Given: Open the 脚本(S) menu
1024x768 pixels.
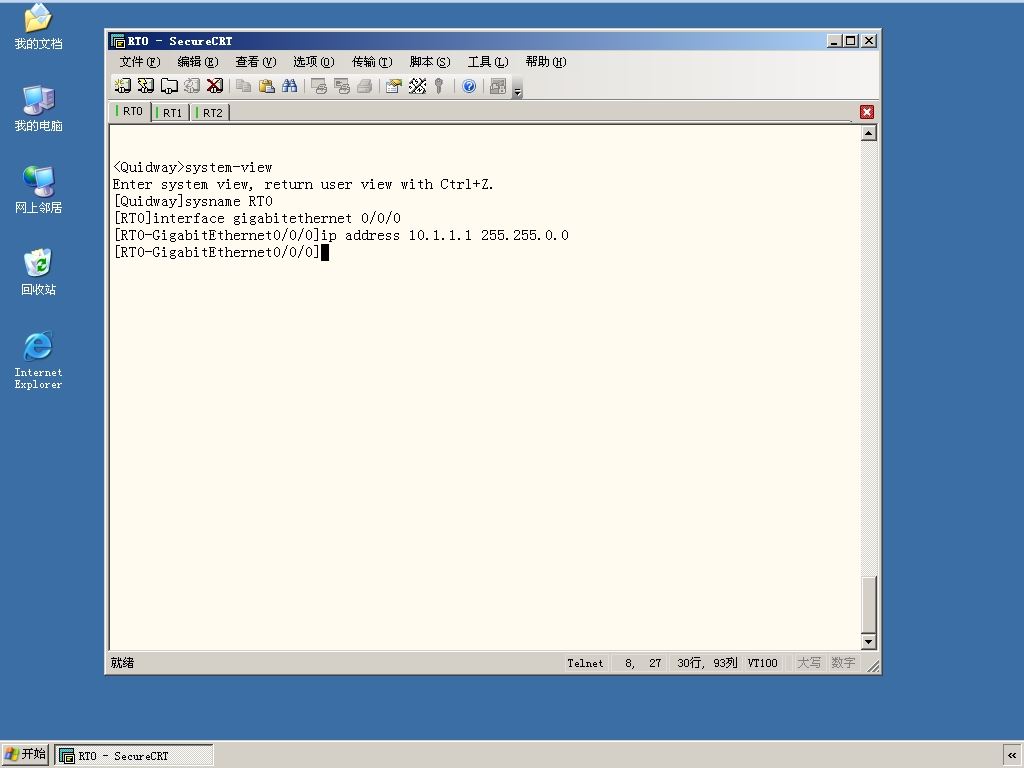Looking at the screenshot, I should pyautogui.click(x=430, y=61).
